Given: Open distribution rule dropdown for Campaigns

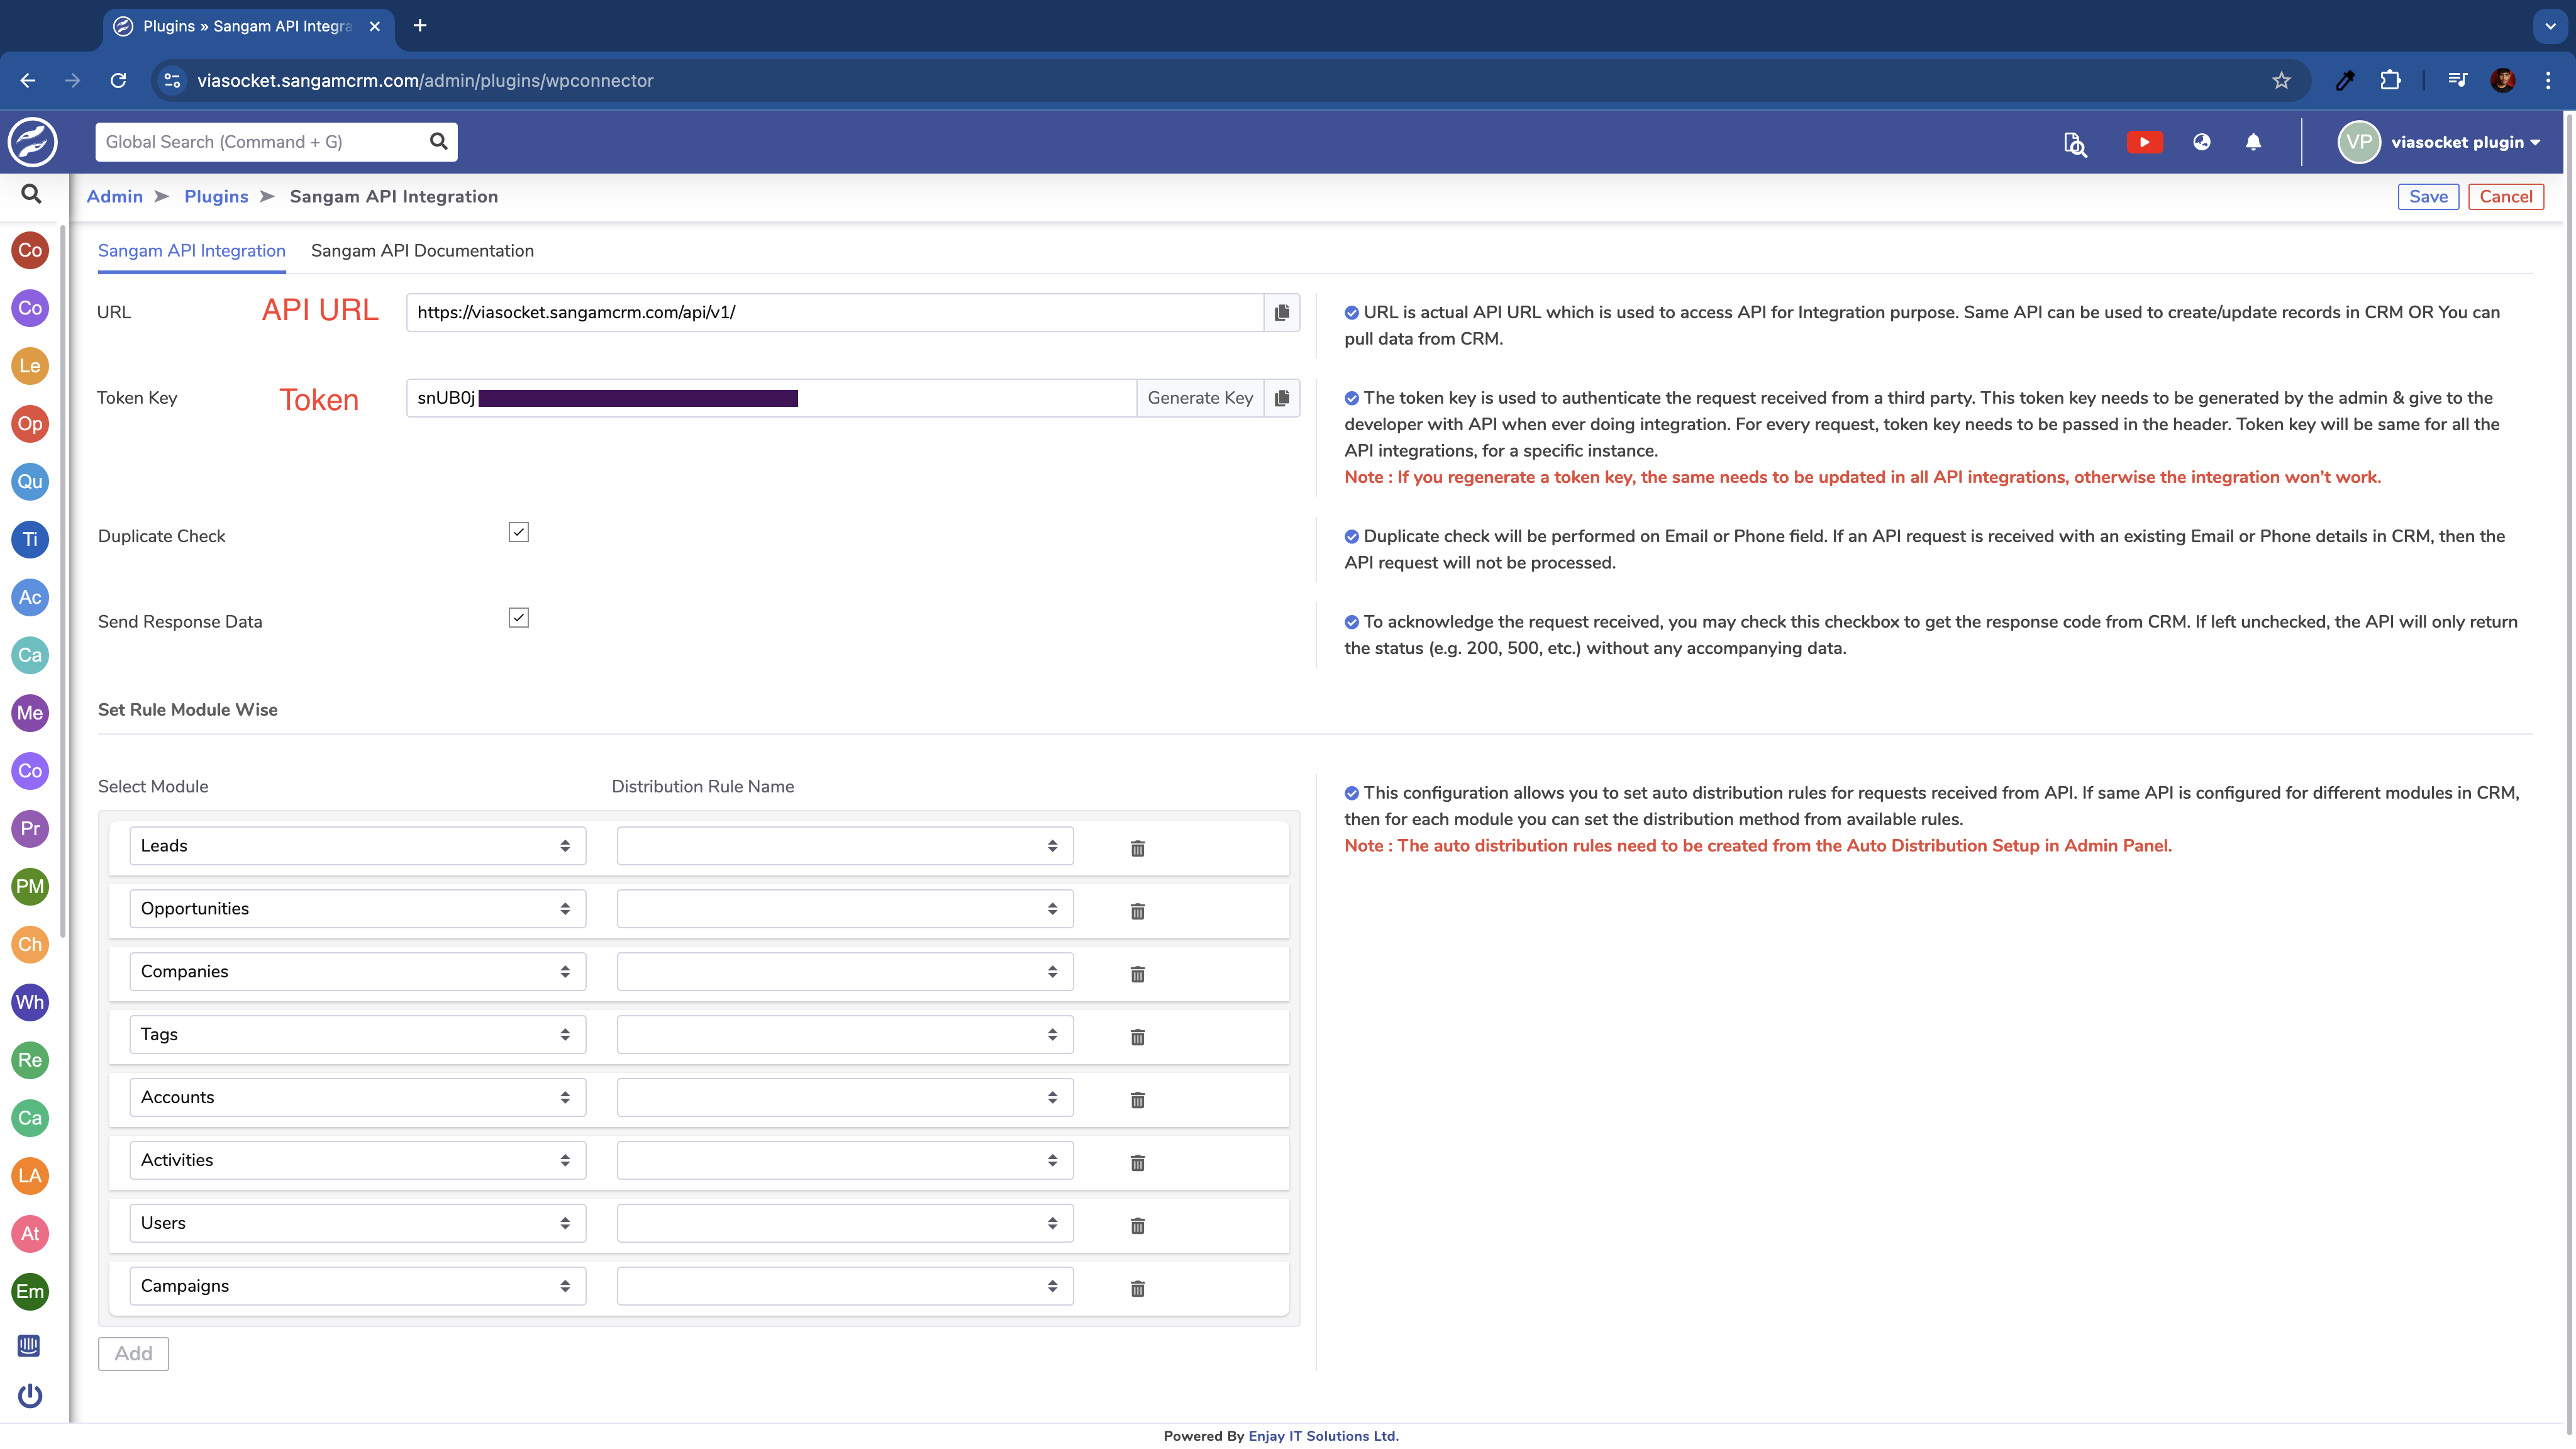Looking at the screenshot, I should pos(845,1287).
